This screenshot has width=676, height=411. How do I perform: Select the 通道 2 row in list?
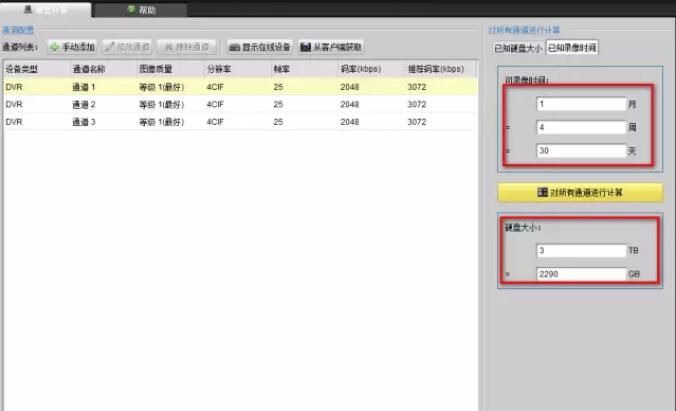click(x=240, y=104)
